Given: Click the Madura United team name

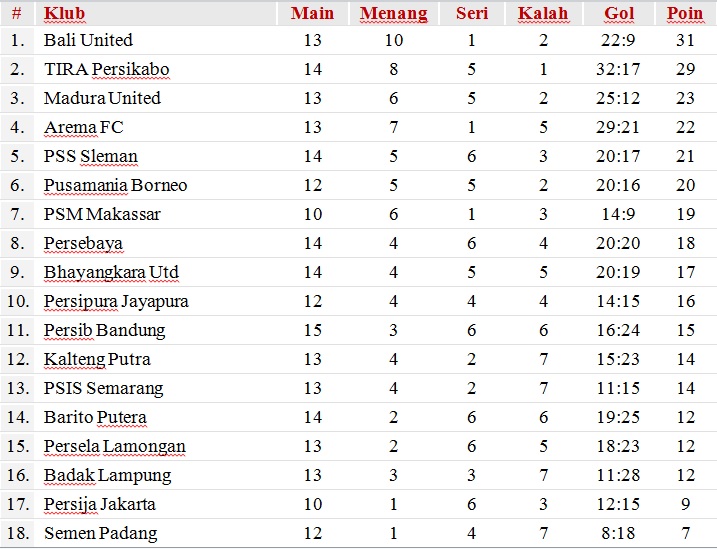Looking at the screenshot, I should tap(102, 98).
